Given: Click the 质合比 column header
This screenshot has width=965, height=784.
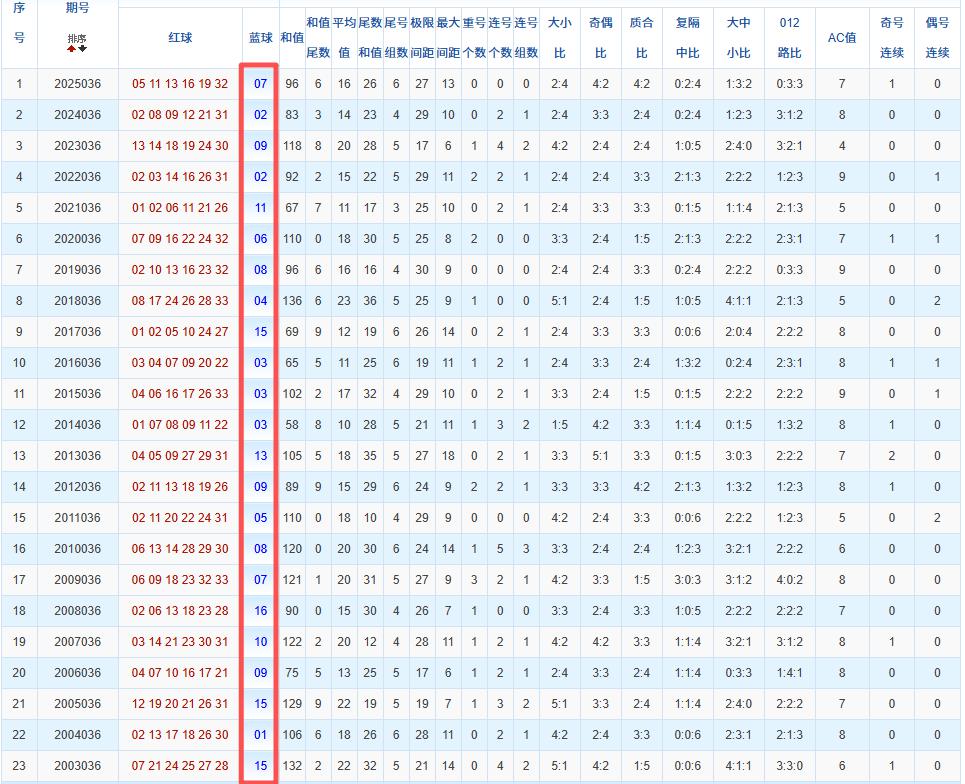Looking at the screenshot, I should click(x=641, y=37).
